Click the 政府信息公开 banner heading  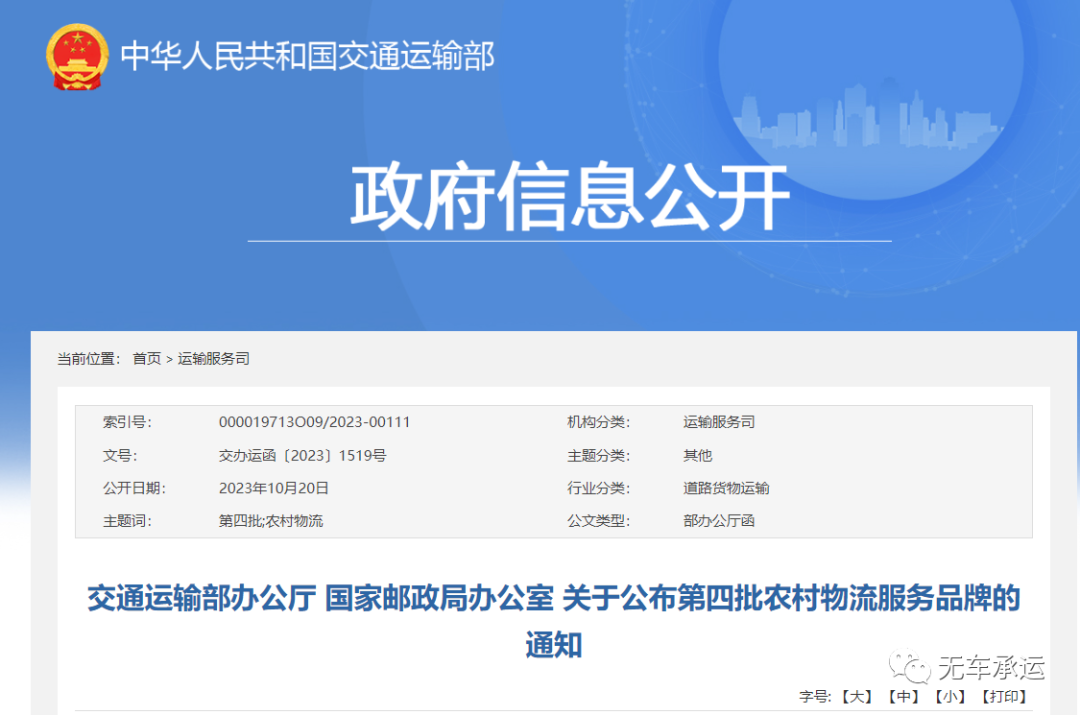pos(570,196)
